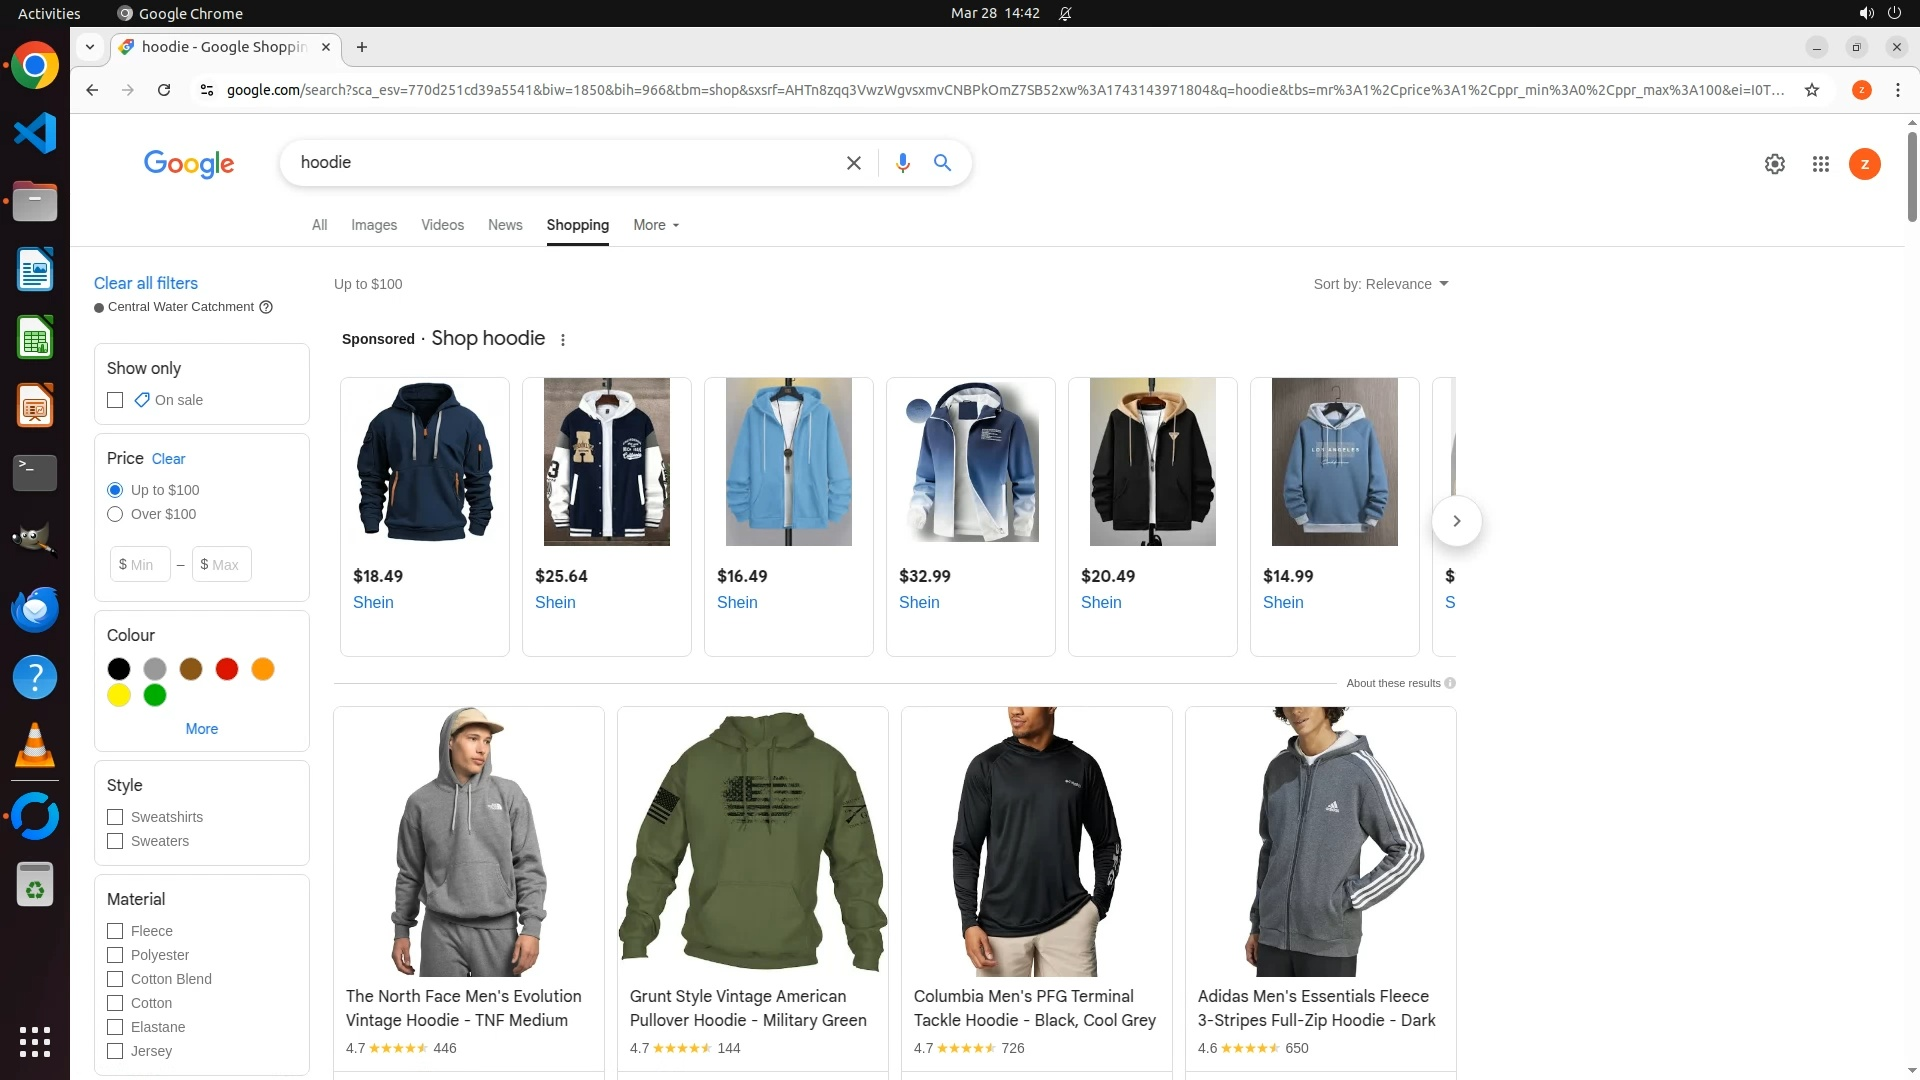Image resolution: width=1920 pixels, height=1080 pixels.
Task: Open sponsored results three-dot menu
Action: [563, 340]
